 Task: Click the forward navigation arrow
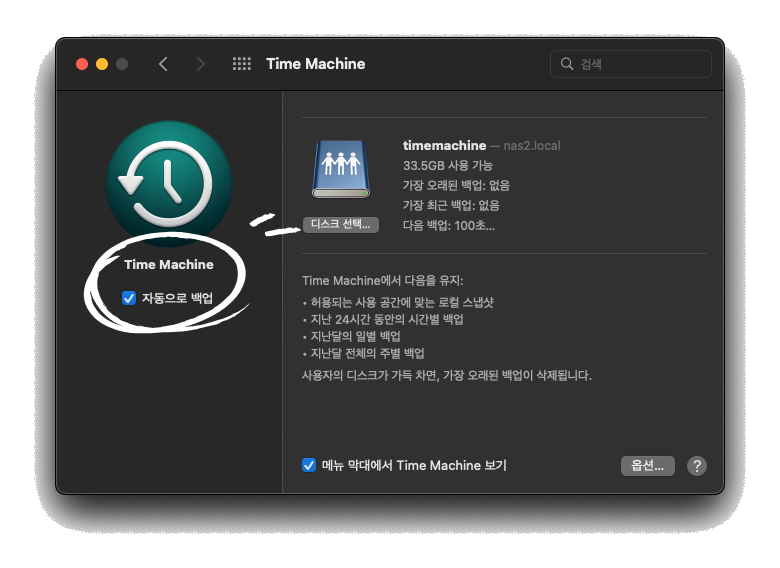(x=200, y=64)
